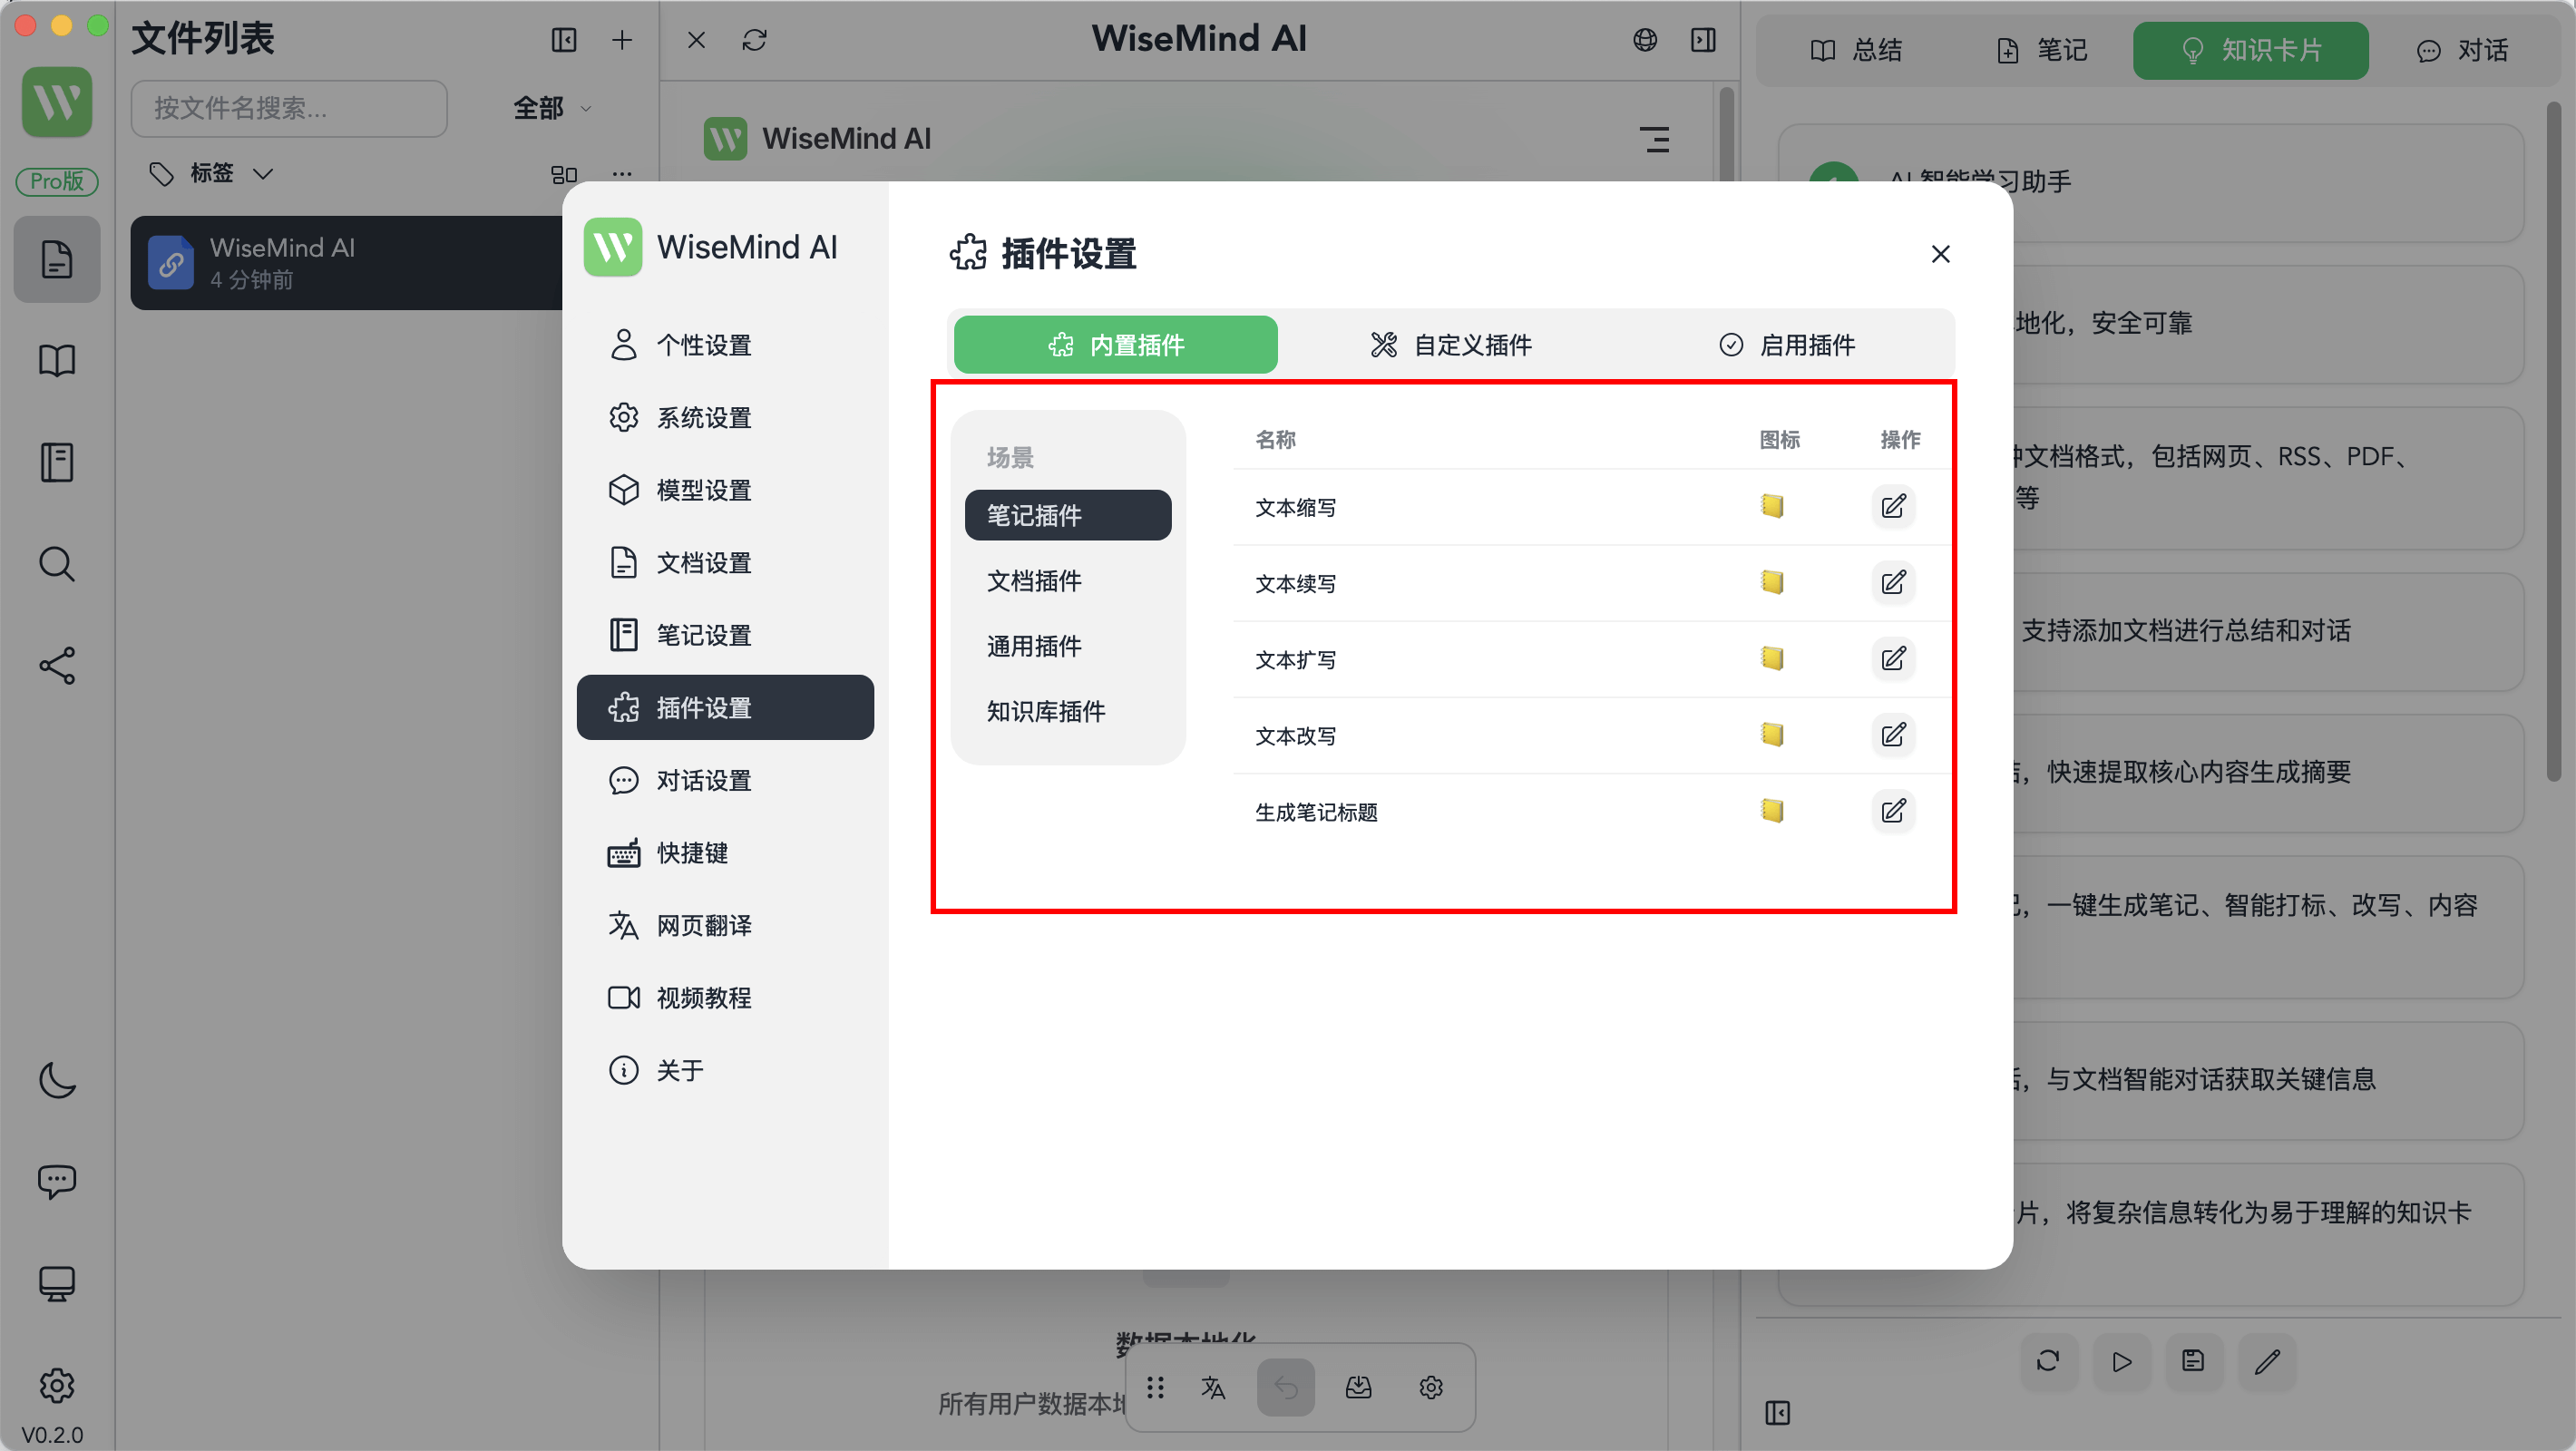Open 系统设置 in settings sidebar
This screenshot has width=2576, height=1451.
click(x=725, y=417)
